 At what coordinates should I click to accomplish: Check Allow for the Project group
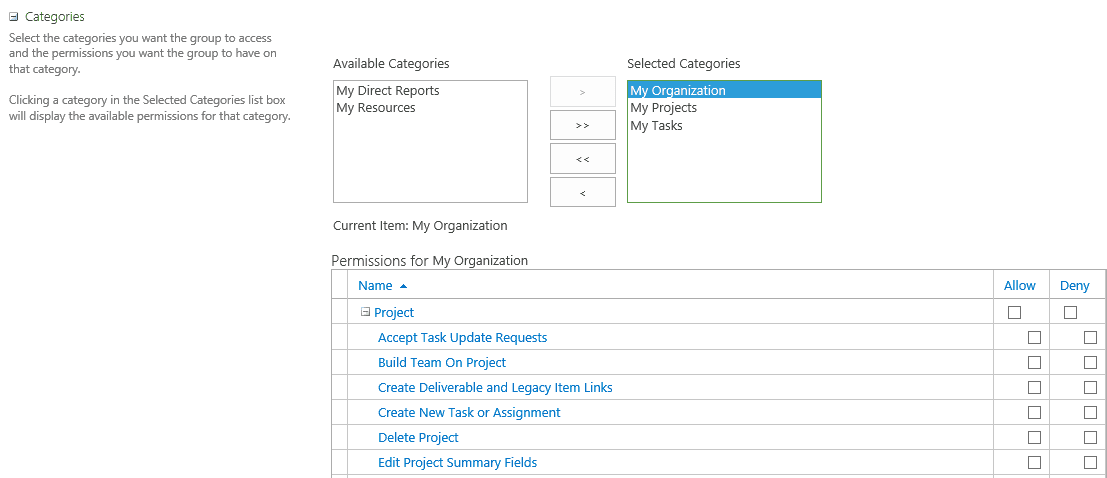coord(1015,312)
